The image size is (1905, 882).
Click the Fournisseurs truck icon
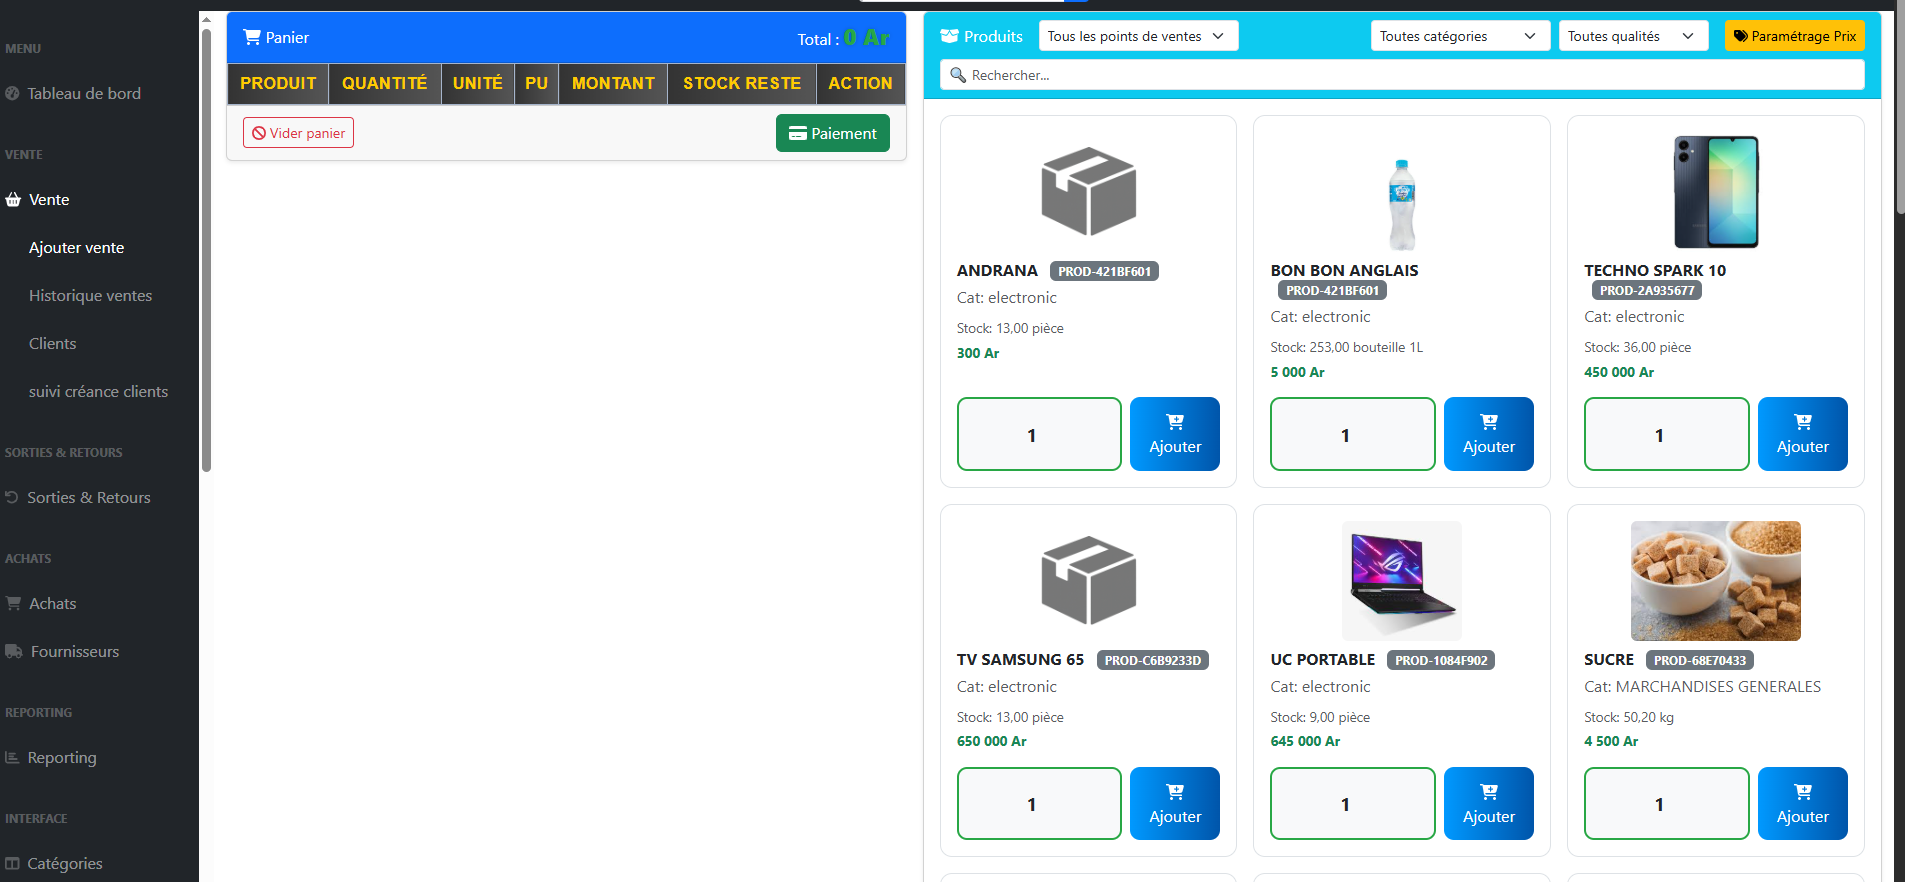point(14,651)
